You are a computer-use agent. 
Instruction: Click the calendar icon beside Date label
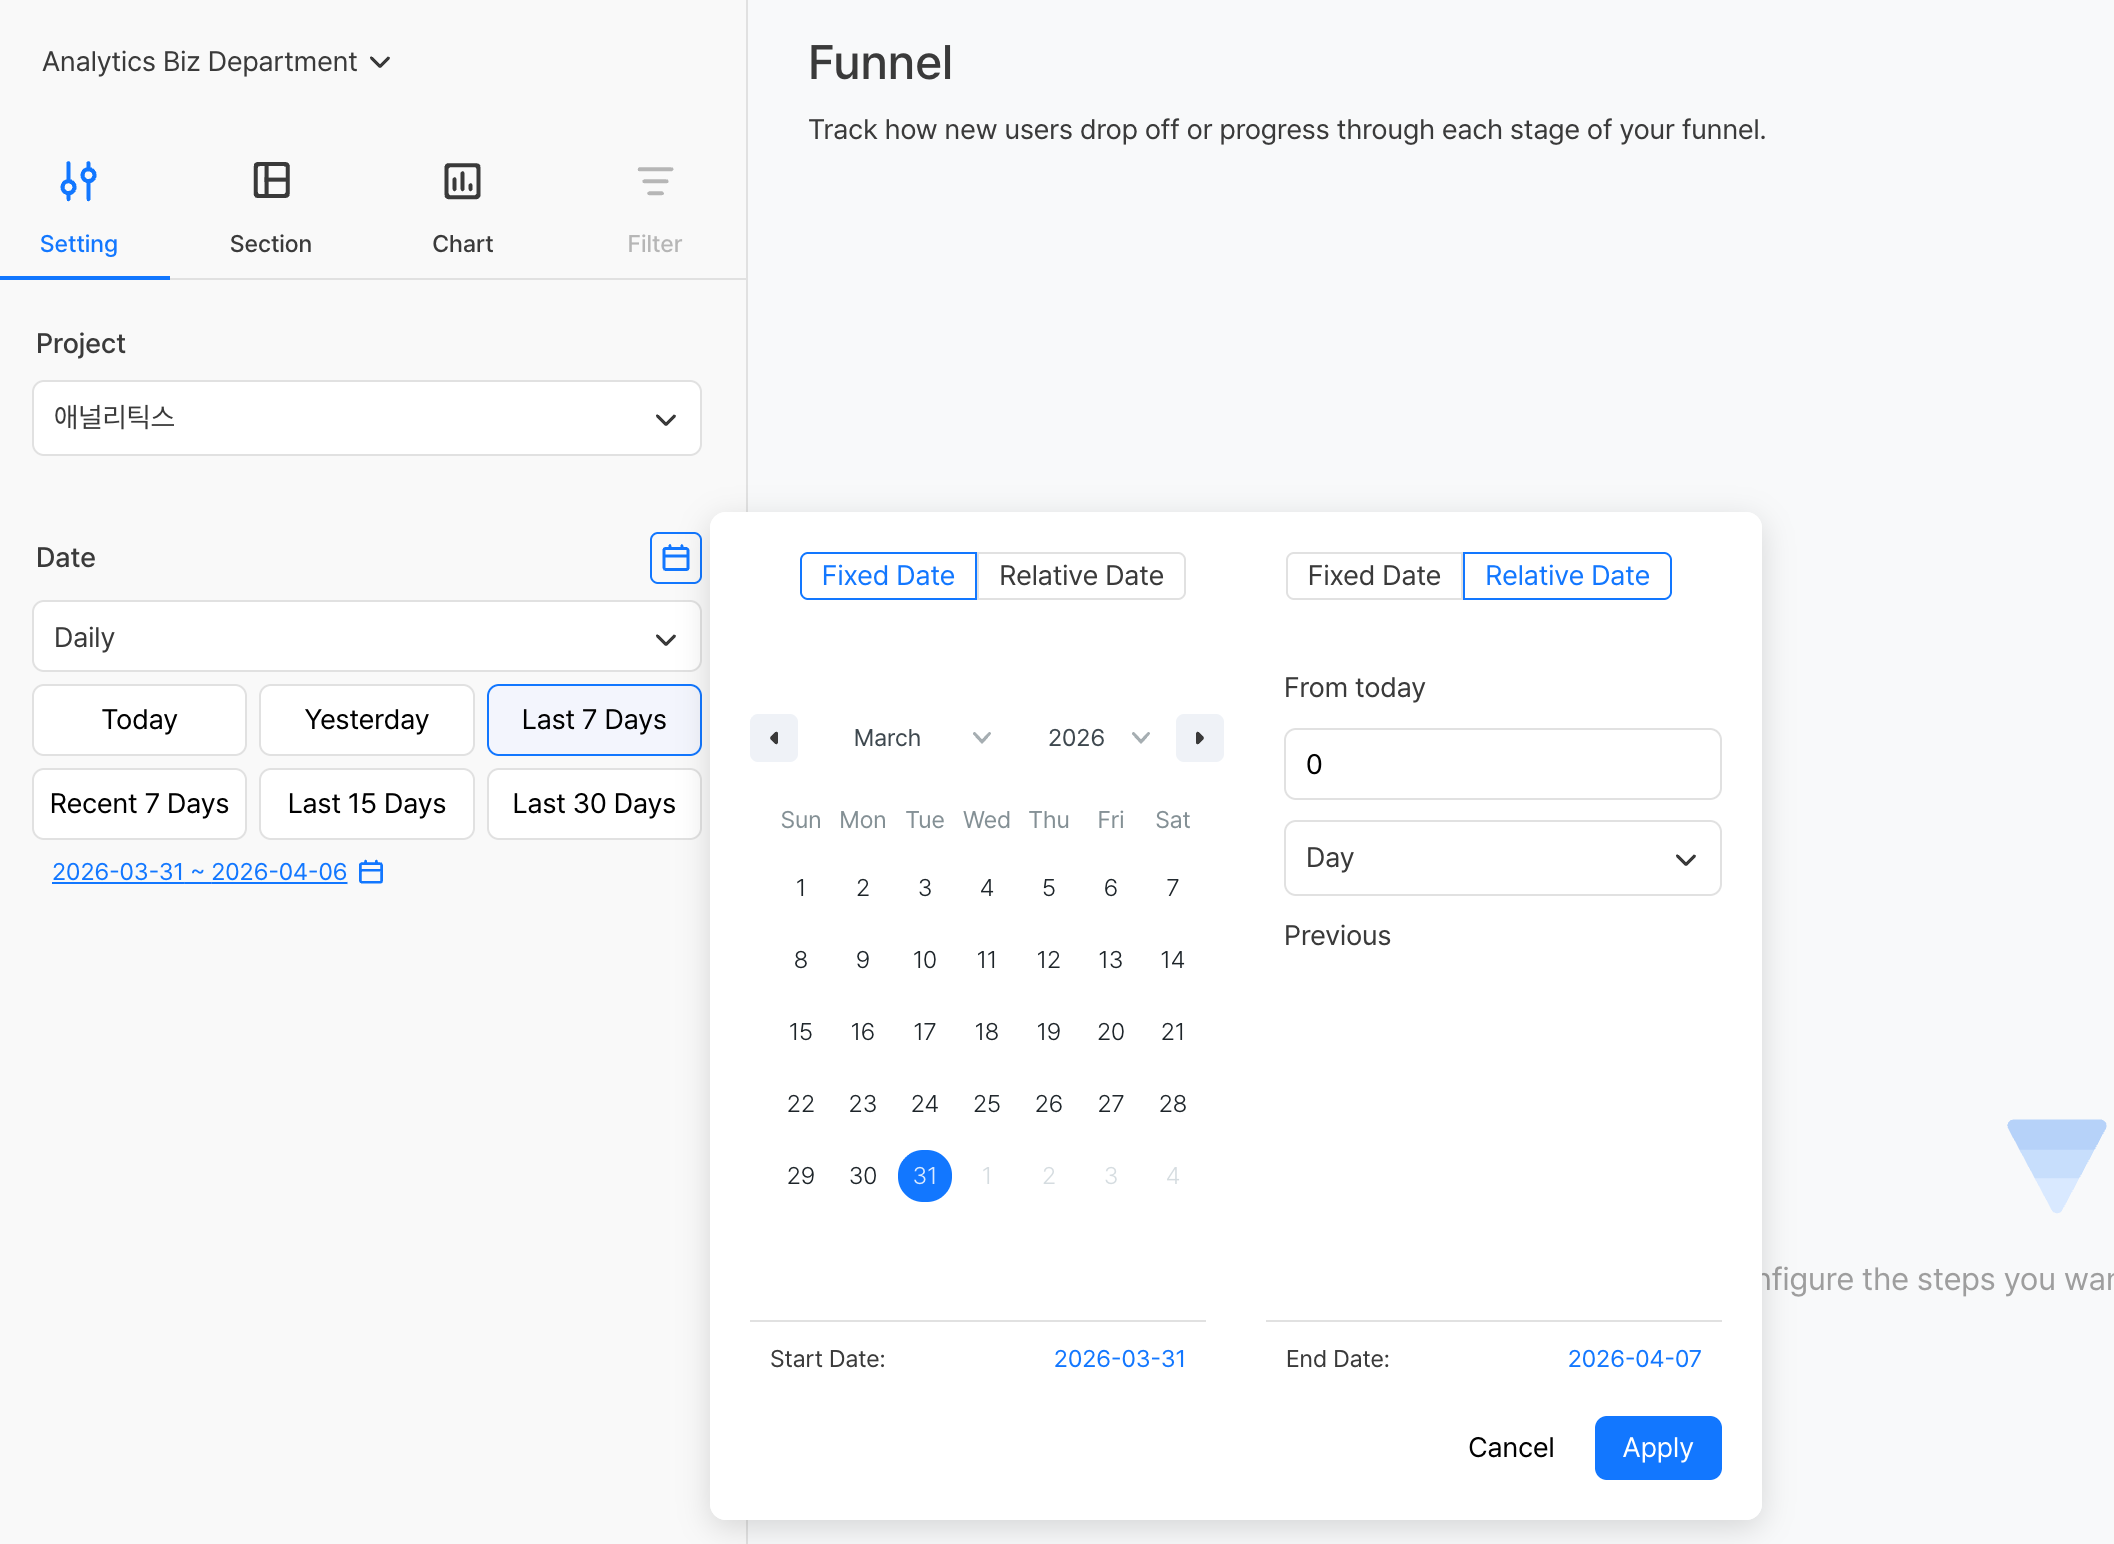pos(675,558)
